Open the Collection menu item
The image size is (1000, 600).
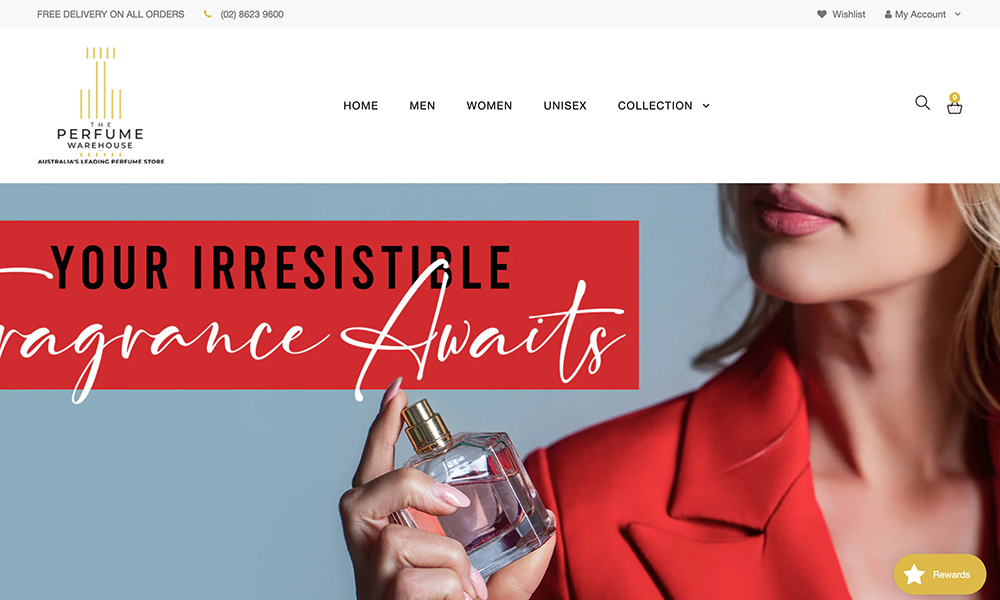[655, 106]
